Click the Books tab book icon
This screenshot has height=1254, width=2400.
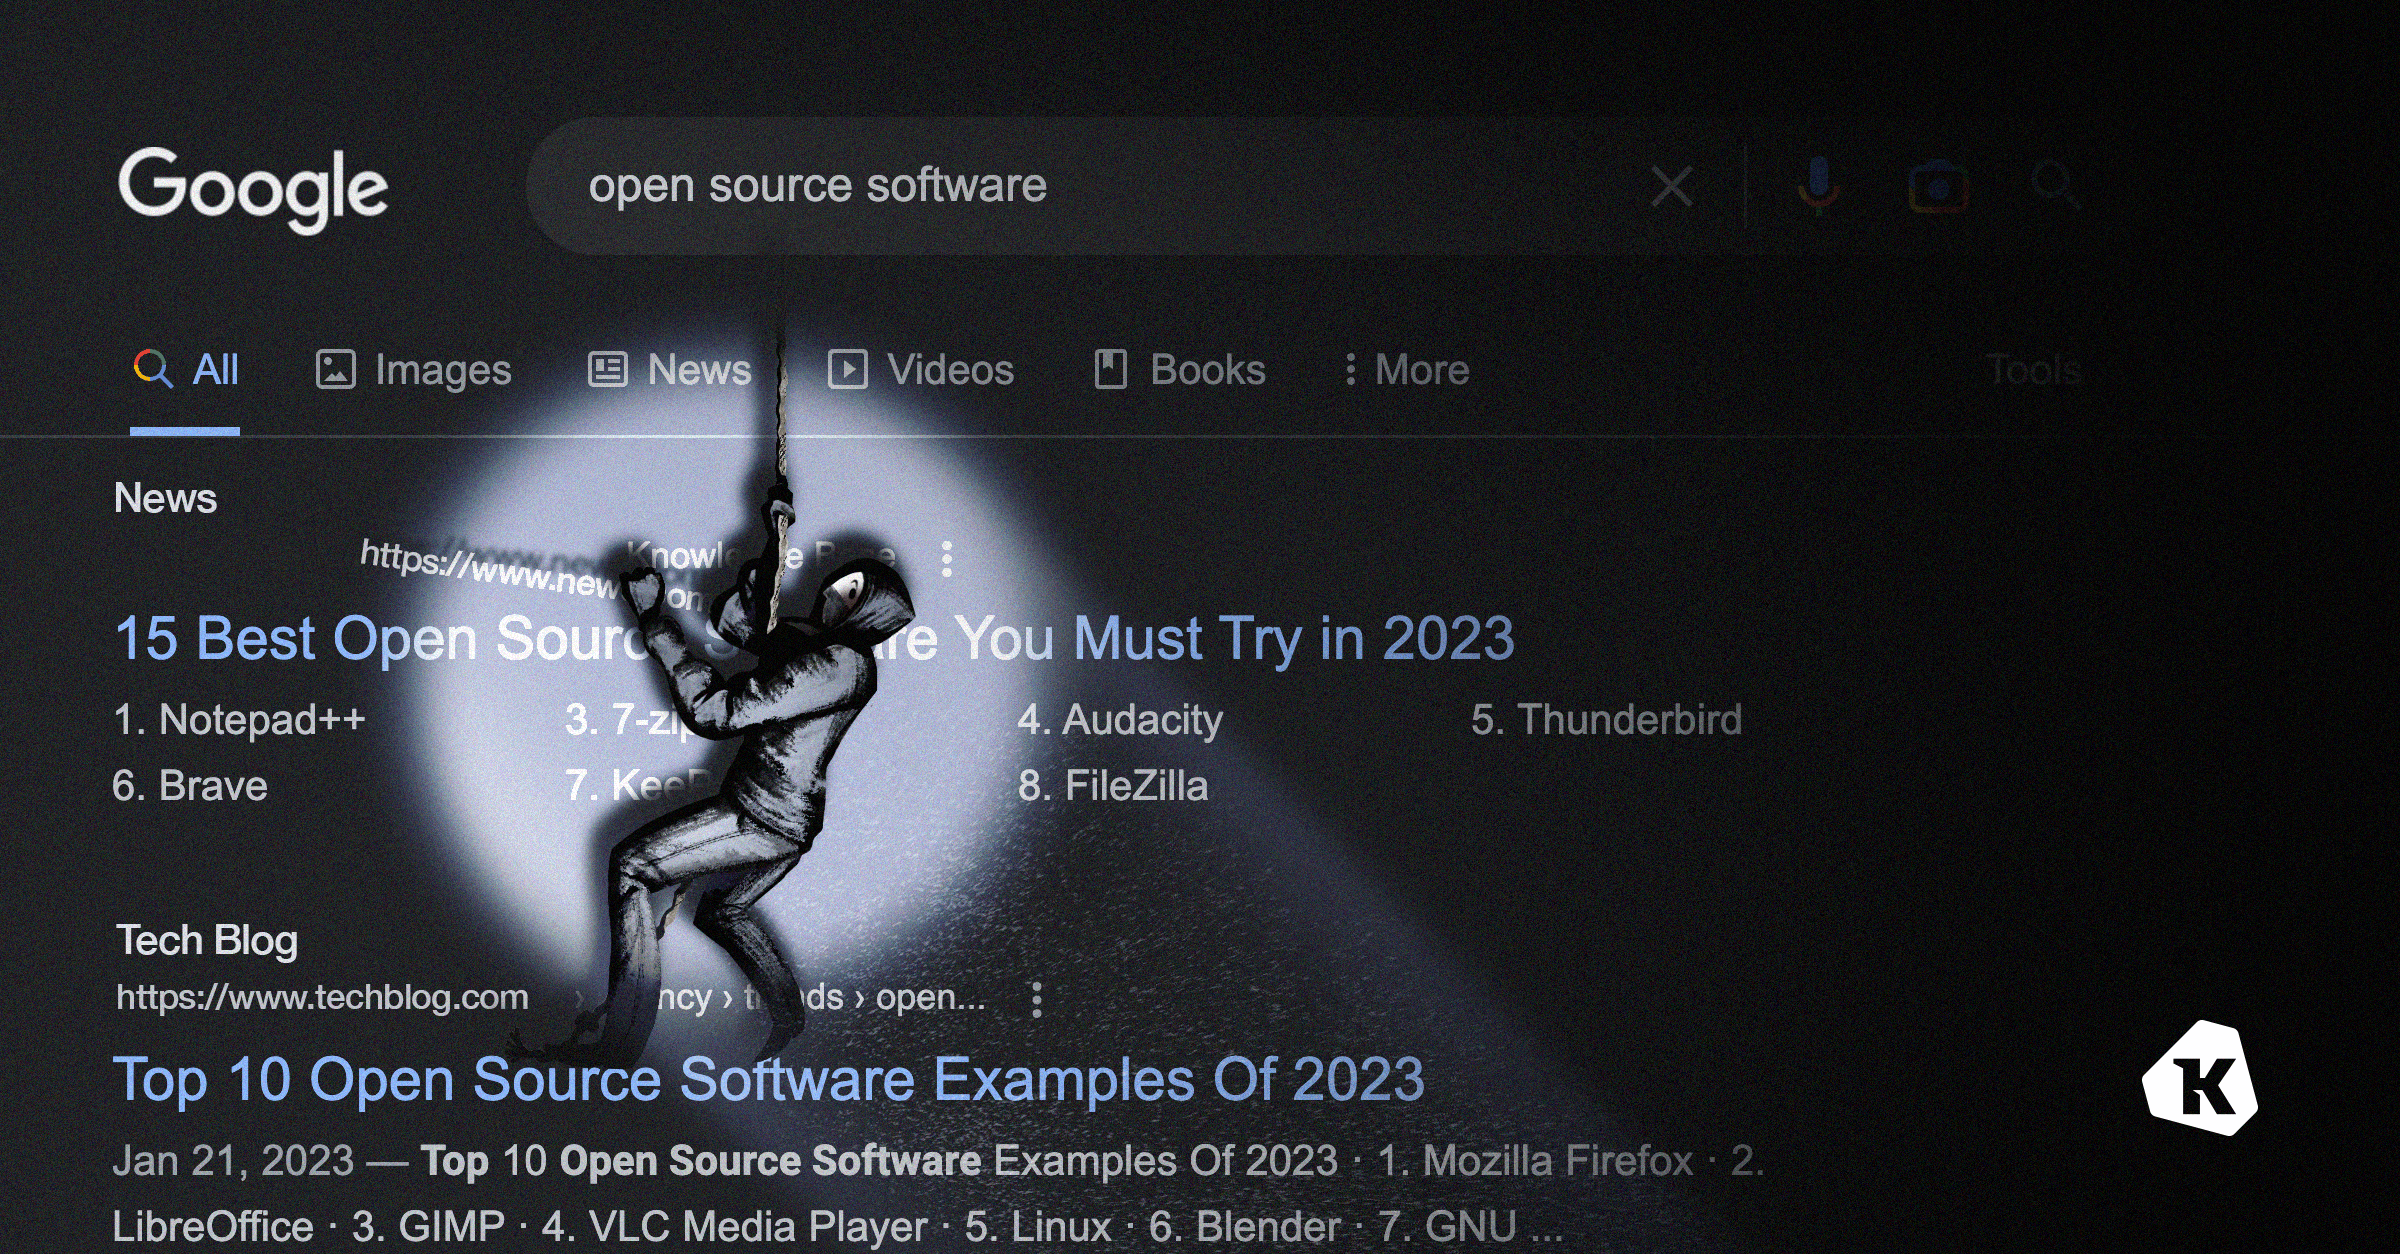(x=1110, y=369)
